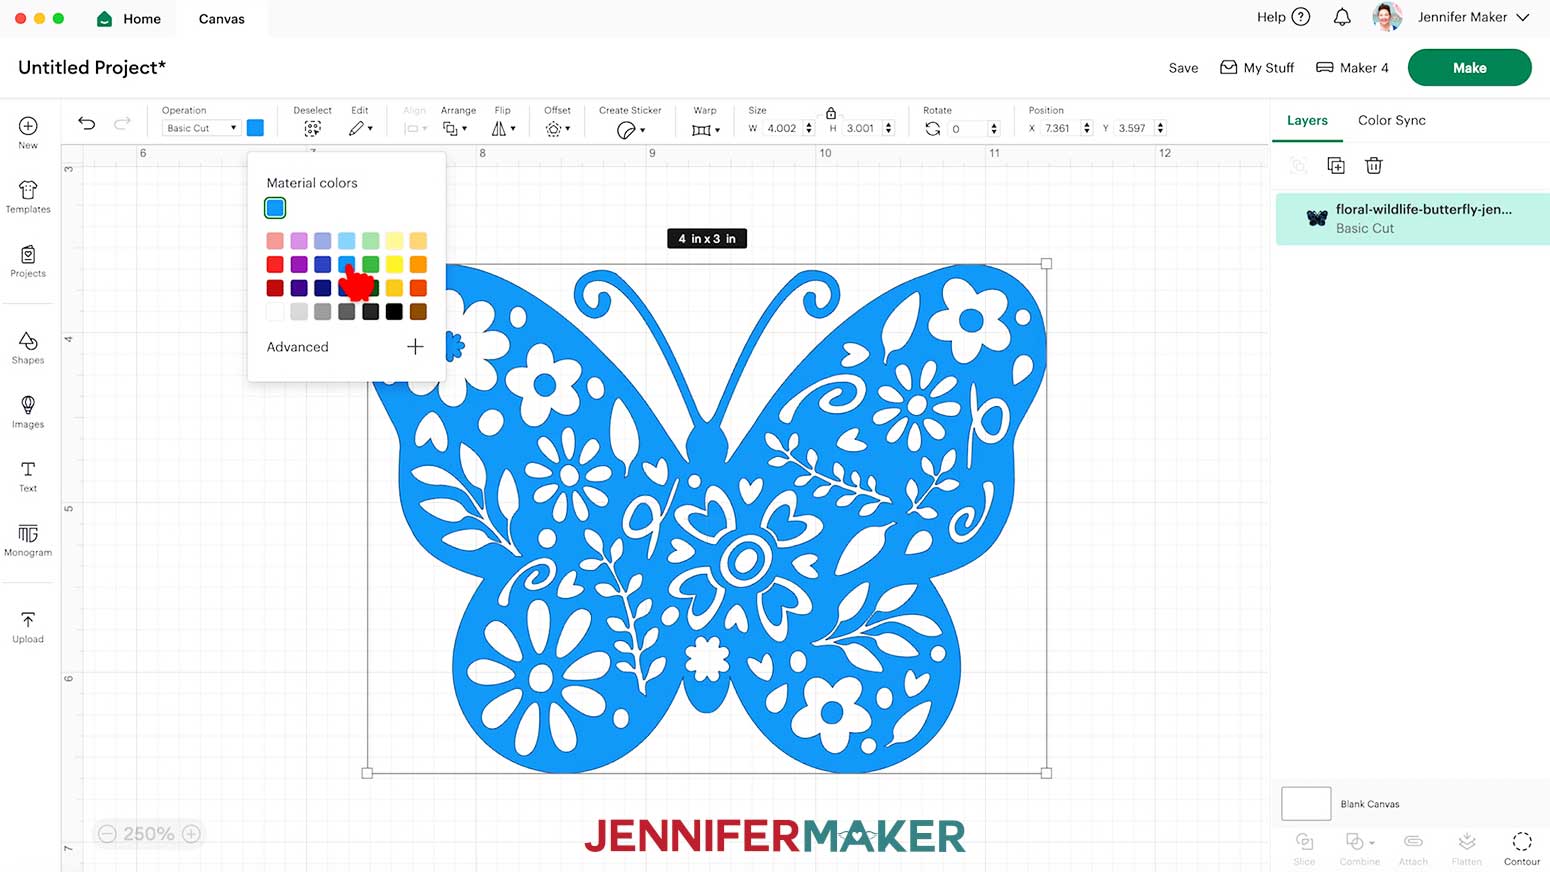Switch to the Color Sync tab
This screenshot has height=872, width=1550.
point(1392,120)
